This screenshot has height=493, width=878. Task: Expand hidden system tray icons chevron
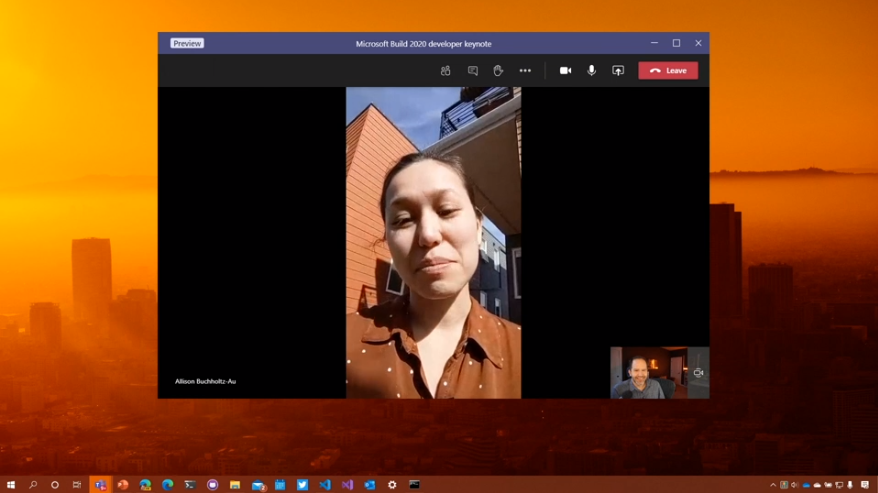[x=773, y=485]
